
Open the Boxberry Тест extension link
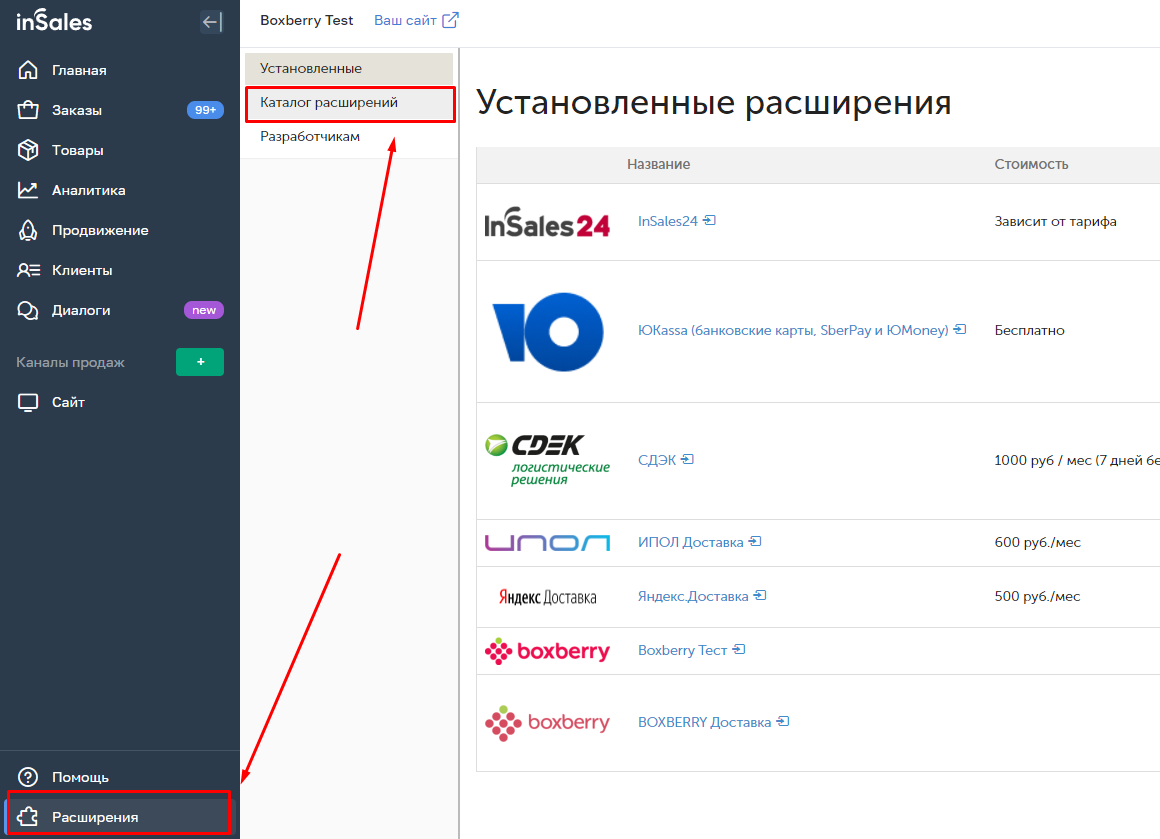pyautogui.click(x=682, y=650)
